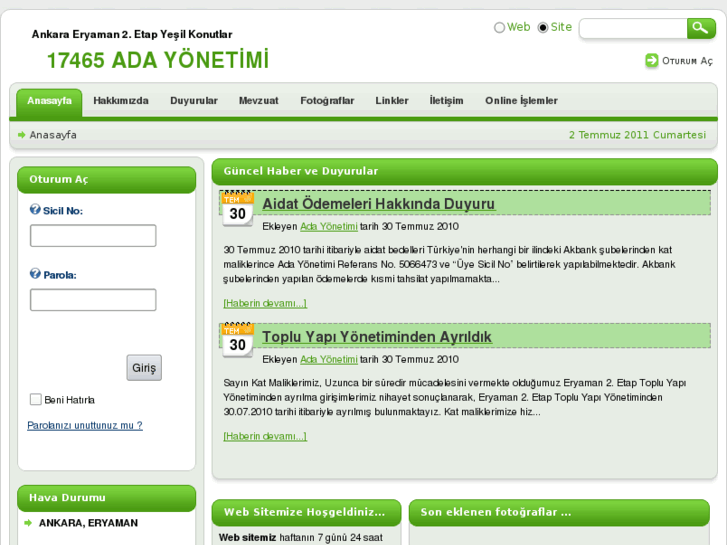Open the Duyurular menu item
Viewport: 727px width, 545px height.
point(194,101)
